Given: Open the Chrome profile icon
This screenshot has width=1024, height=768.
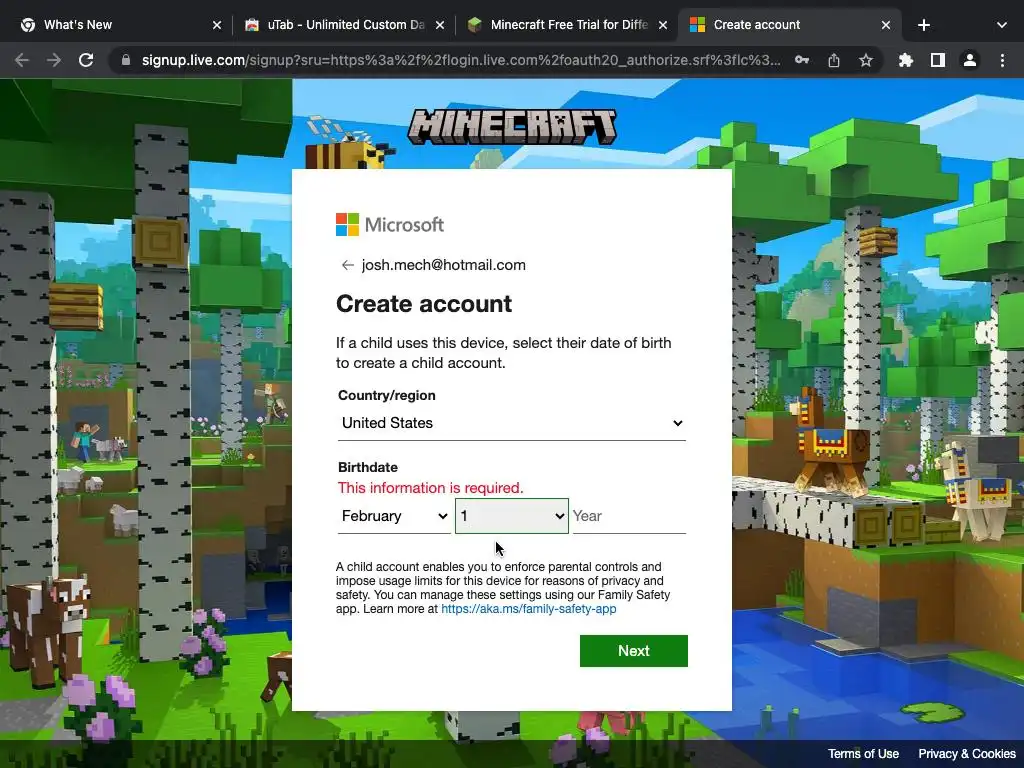Looking at the screenshot, I should point(970,60).
